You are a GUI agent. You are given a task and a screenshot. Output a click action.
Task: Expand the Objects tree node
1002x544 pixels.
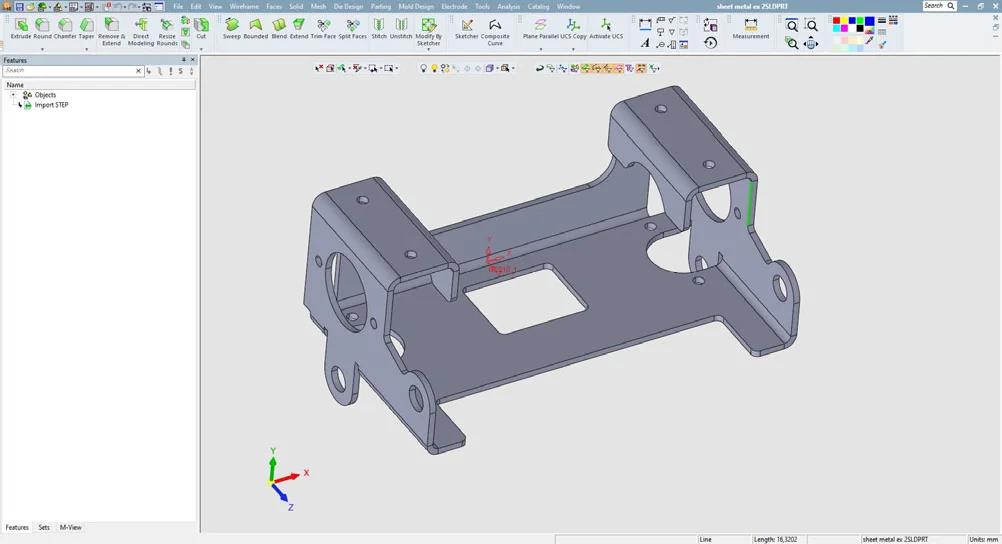13,95
